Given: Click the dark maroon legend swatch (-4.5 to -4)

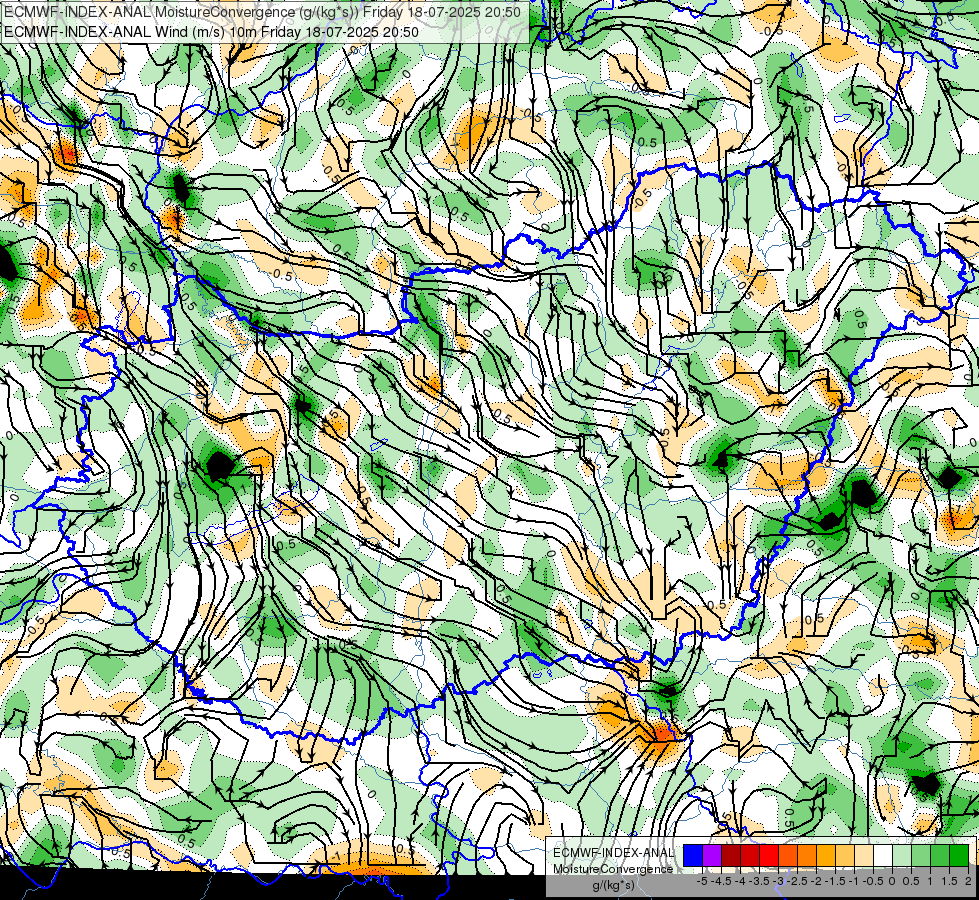Looking at the screenshot, I should (731, 856).
